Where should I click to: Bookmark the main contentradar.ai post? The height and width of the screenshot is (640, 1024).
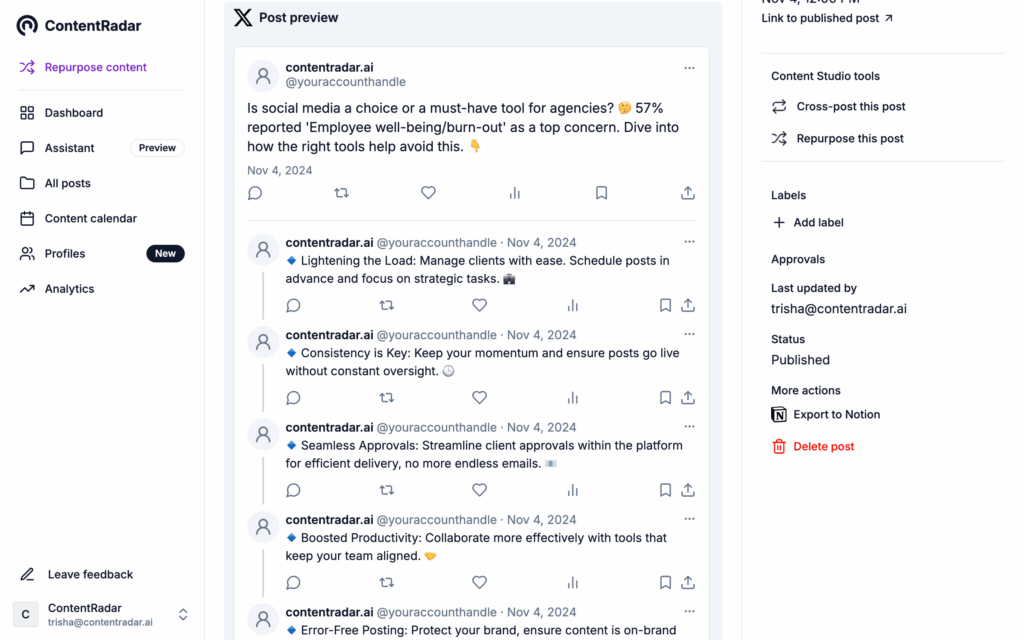pyautogui.click(x=601, y=193)
